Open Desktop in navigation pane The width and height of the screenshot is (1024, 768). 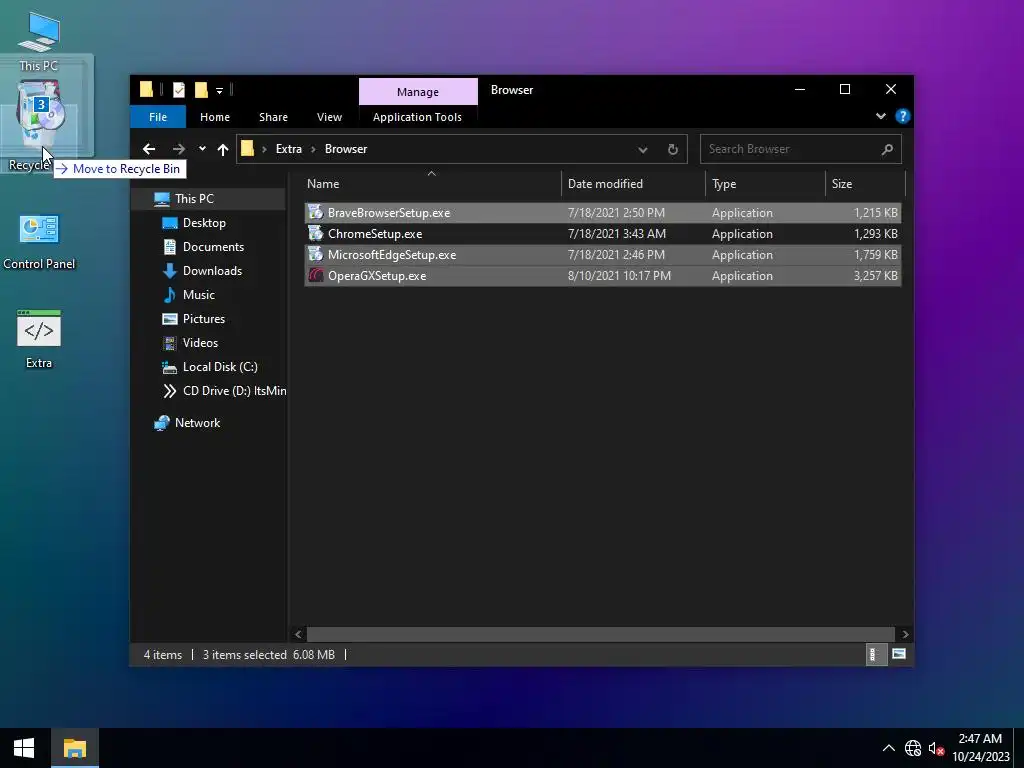coord(204,223)
